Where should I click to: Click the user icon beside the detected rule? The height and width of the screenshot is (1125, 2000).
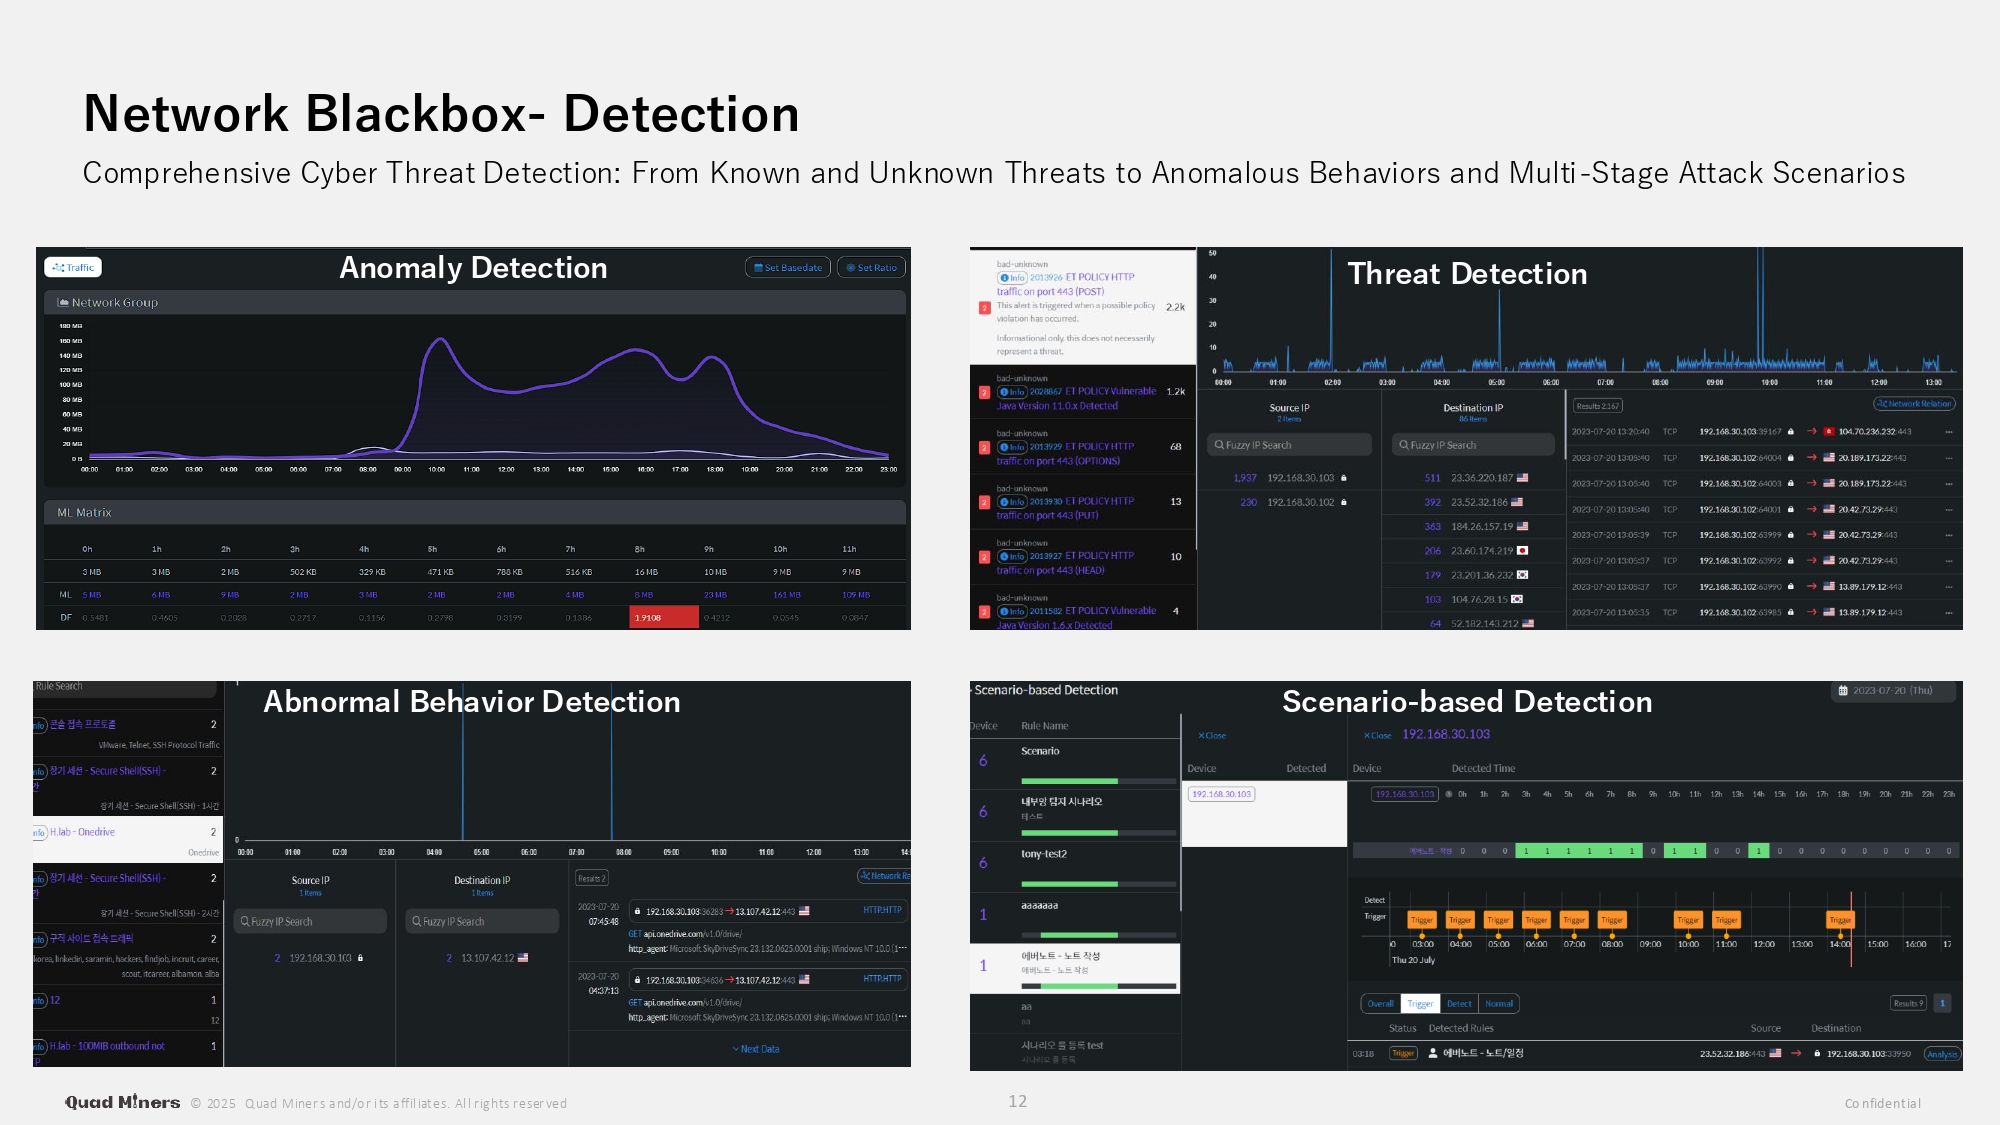click(1432, 1053)
